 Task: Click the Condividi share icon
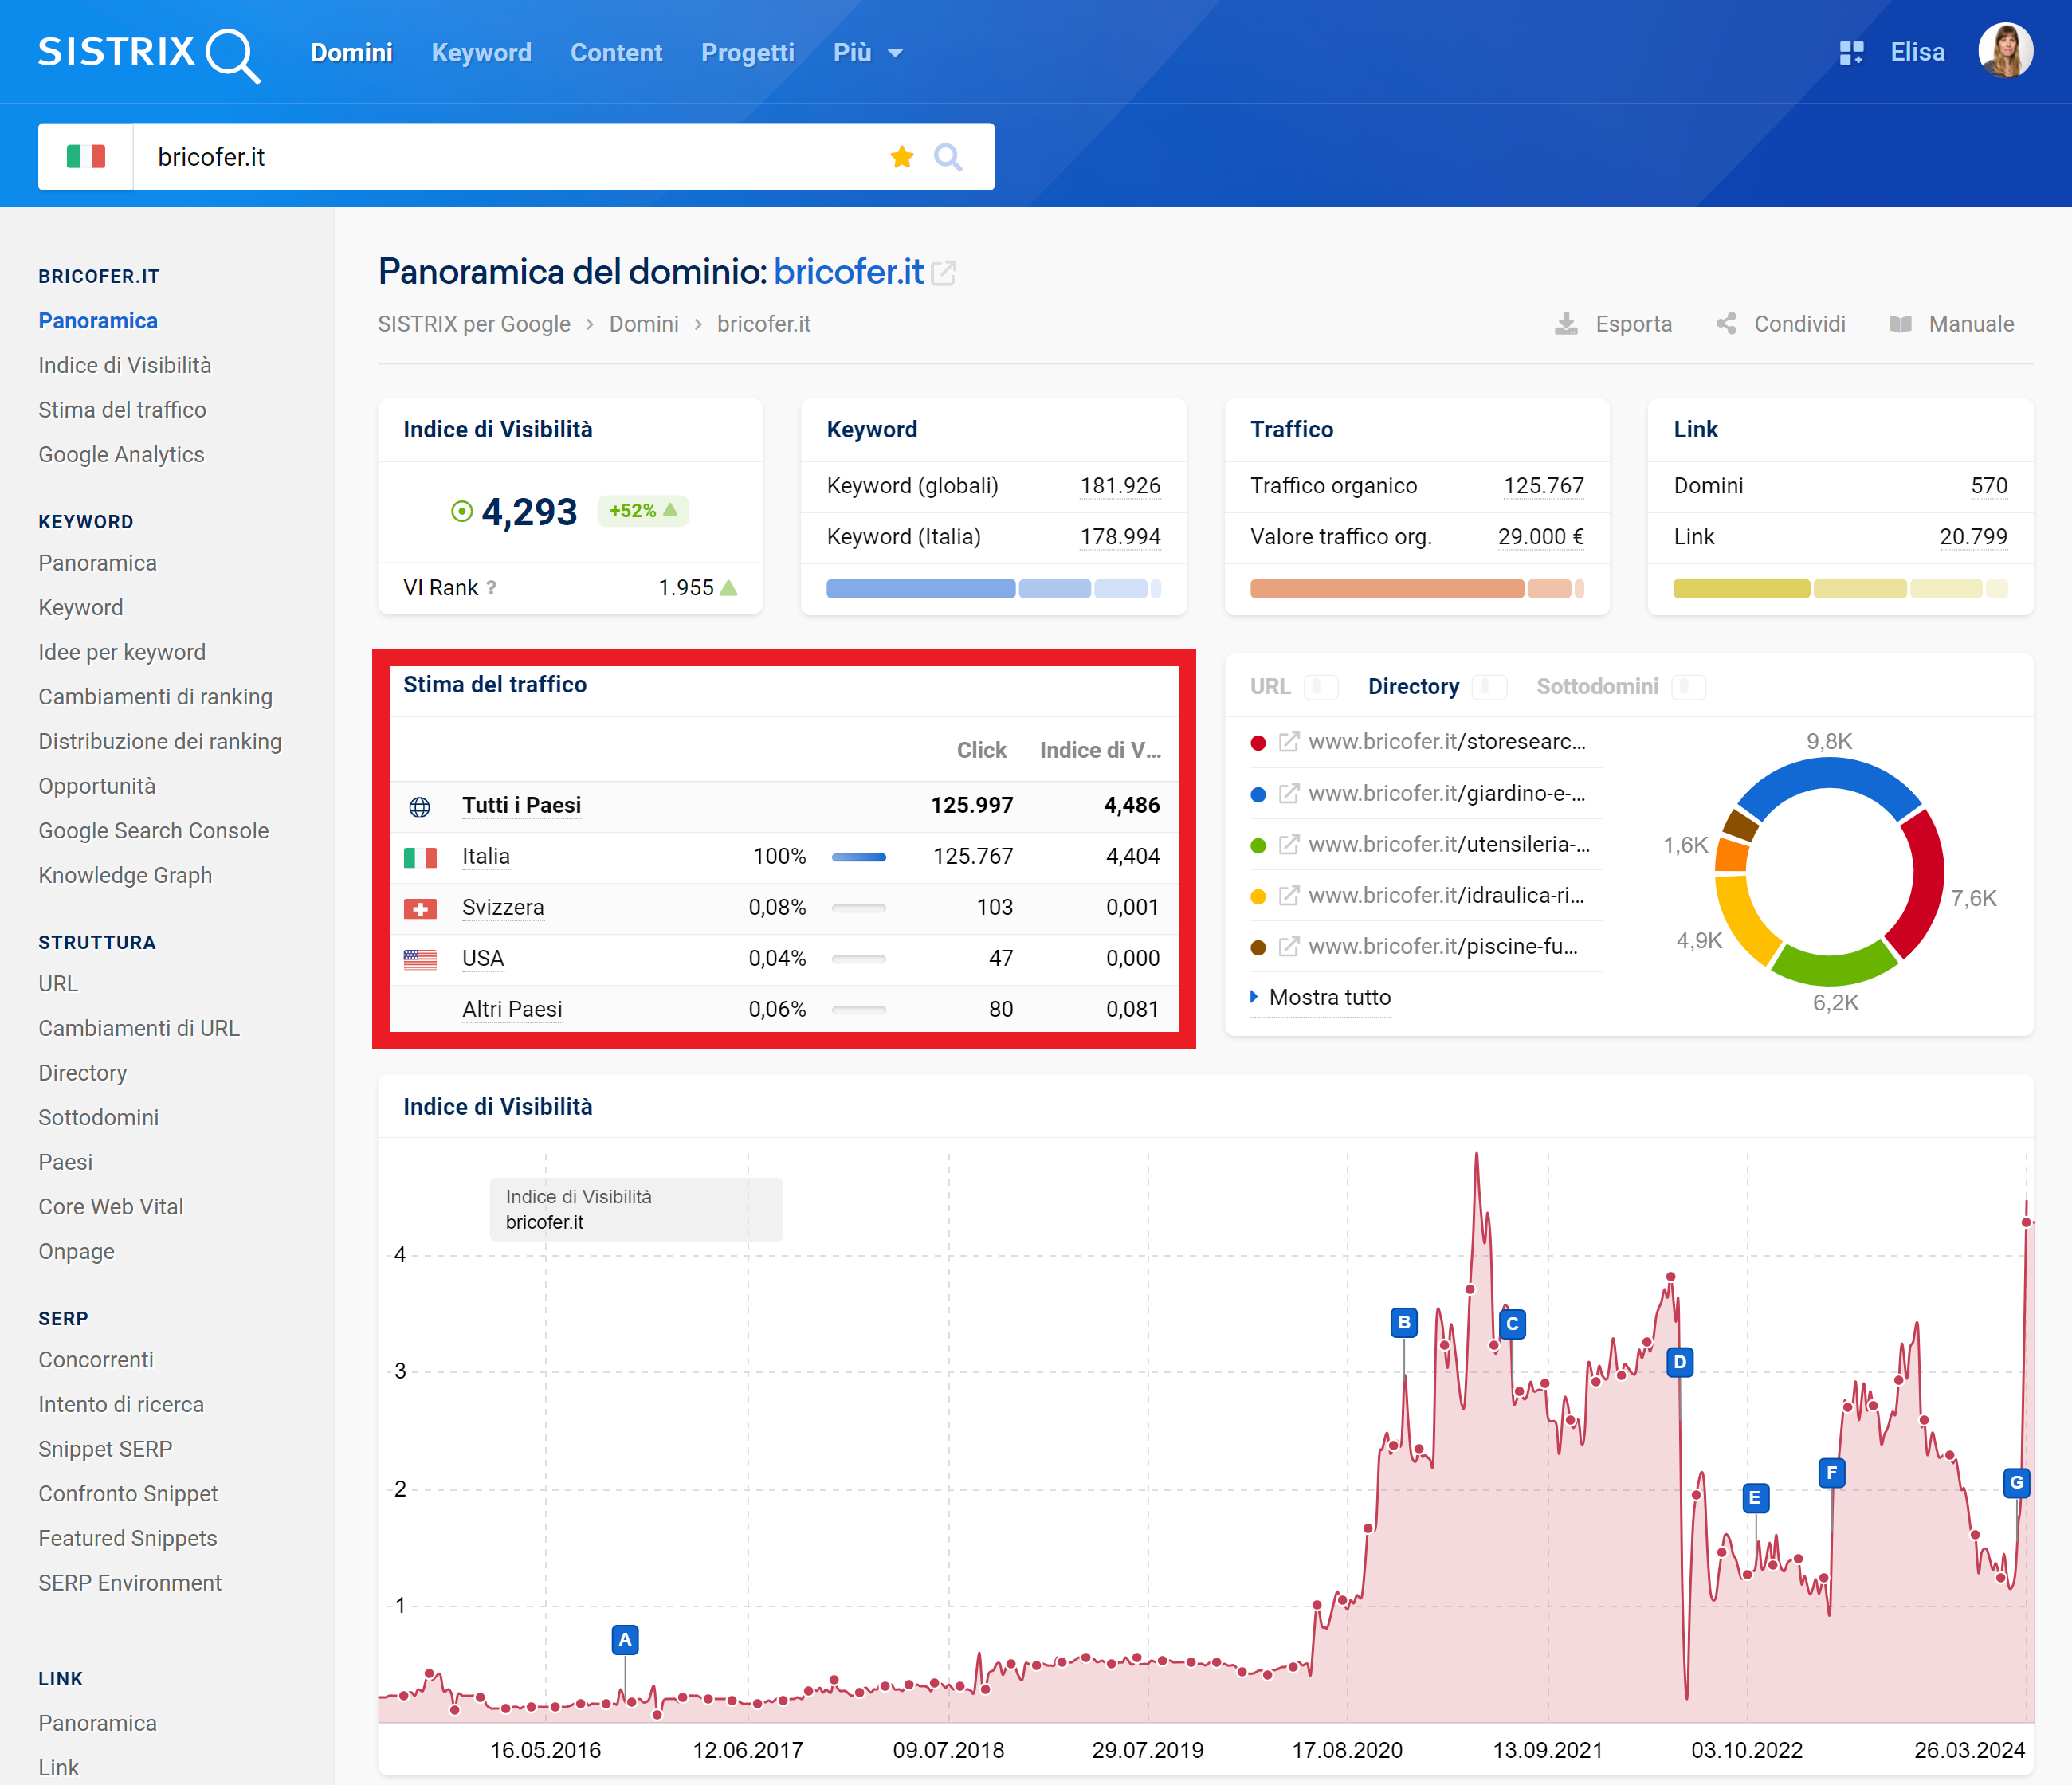tap(1726, 324)
